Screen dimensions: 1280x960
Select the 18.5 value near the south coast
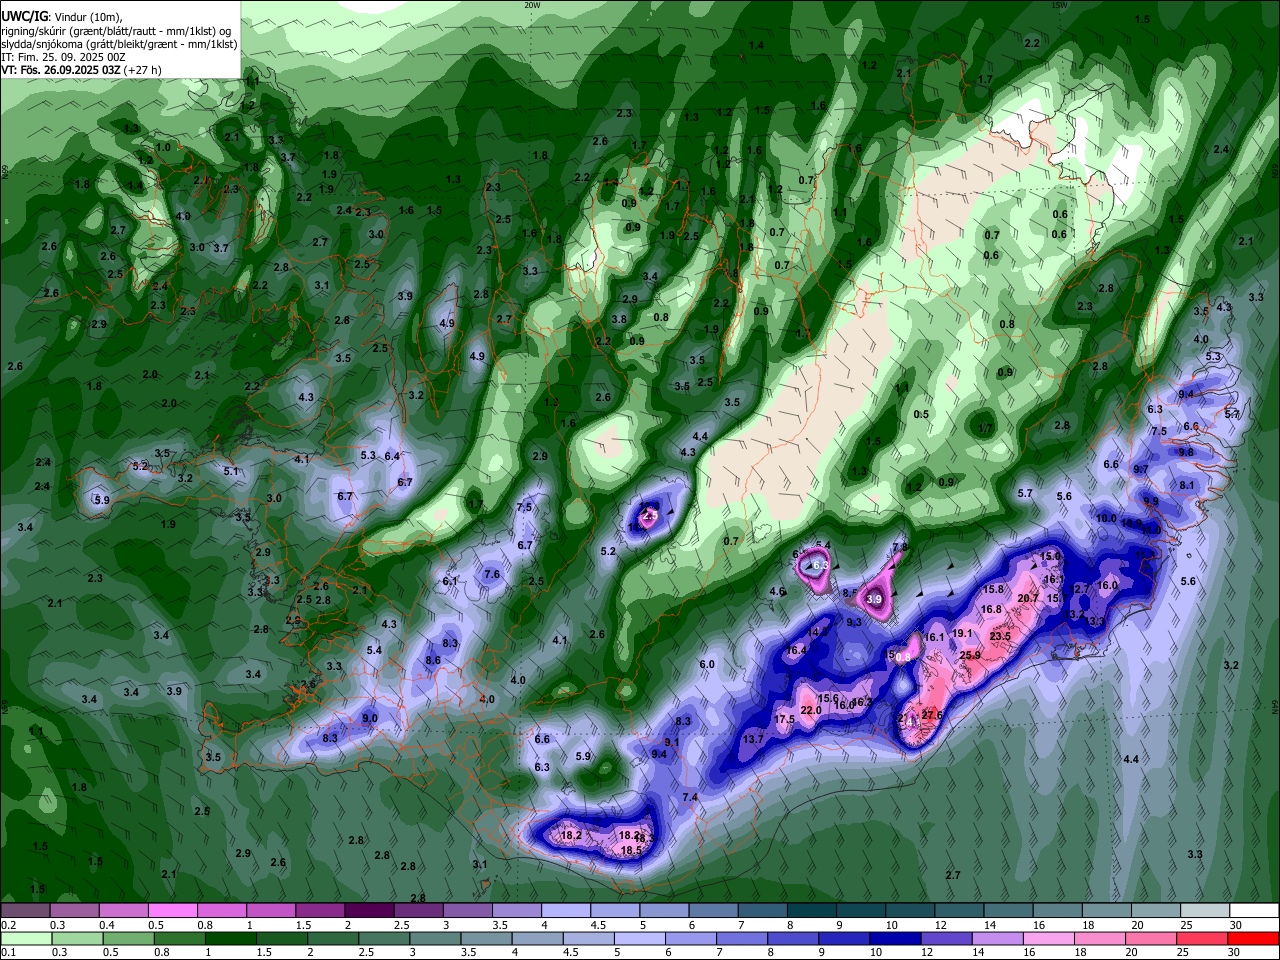pyautogui.click(x=631, y=851)
